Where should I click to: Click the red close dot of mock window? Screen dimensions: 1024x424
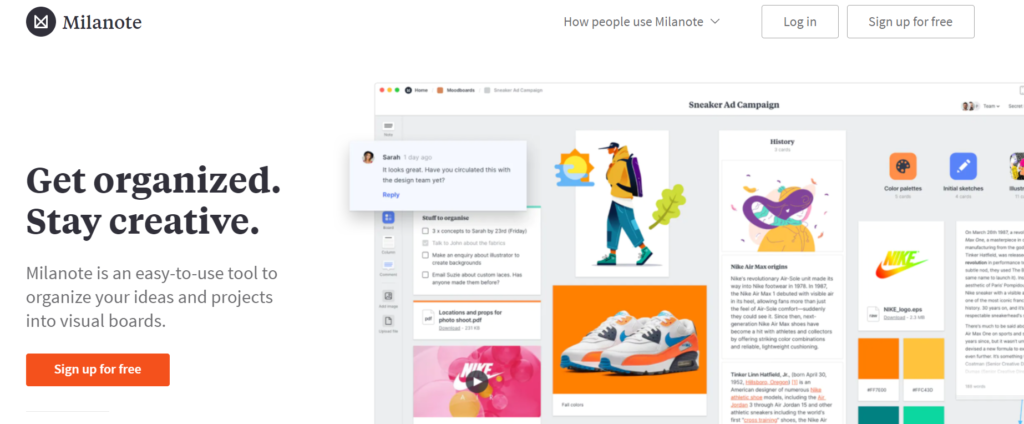click(x=382, y=90)
